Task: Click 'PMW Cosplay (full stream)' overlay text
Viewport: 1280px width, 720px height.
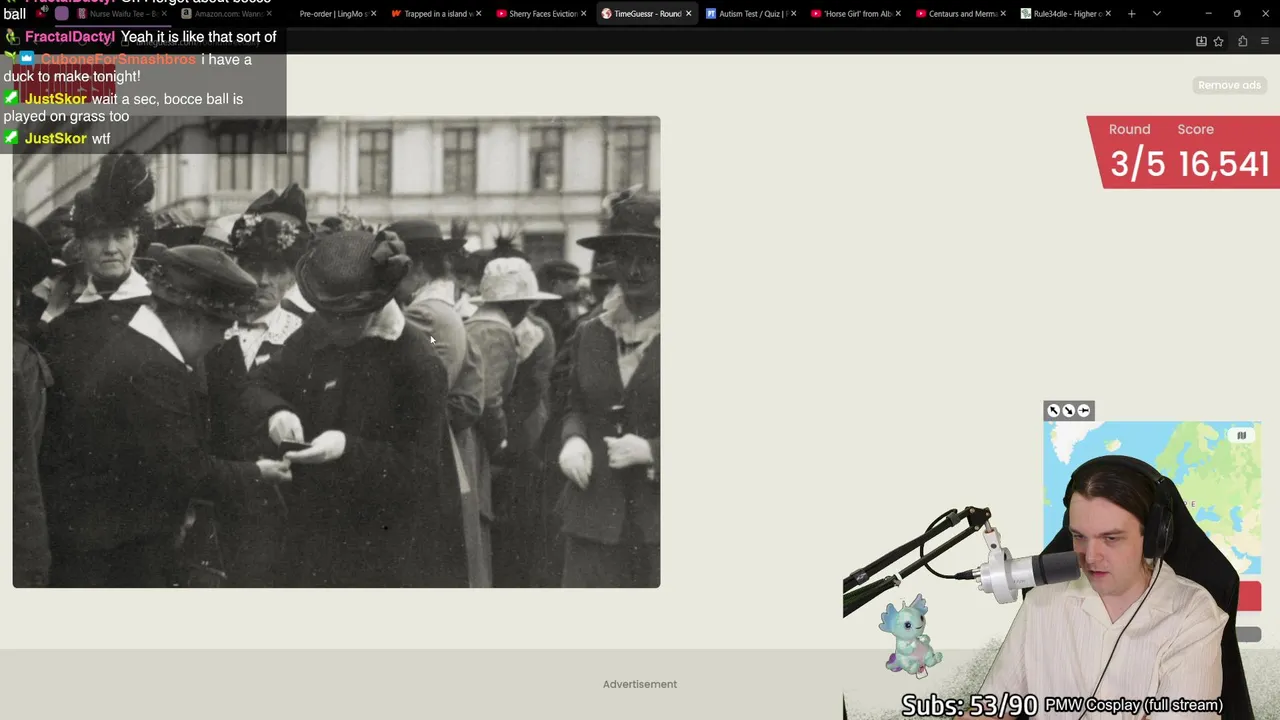Action: pyautogui.click(x=1134, y=705)
